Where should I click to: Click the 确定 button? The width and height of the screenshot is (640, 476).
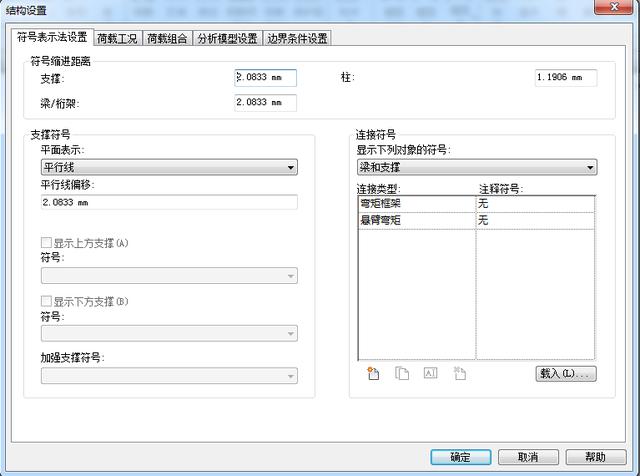pos(461,457)
